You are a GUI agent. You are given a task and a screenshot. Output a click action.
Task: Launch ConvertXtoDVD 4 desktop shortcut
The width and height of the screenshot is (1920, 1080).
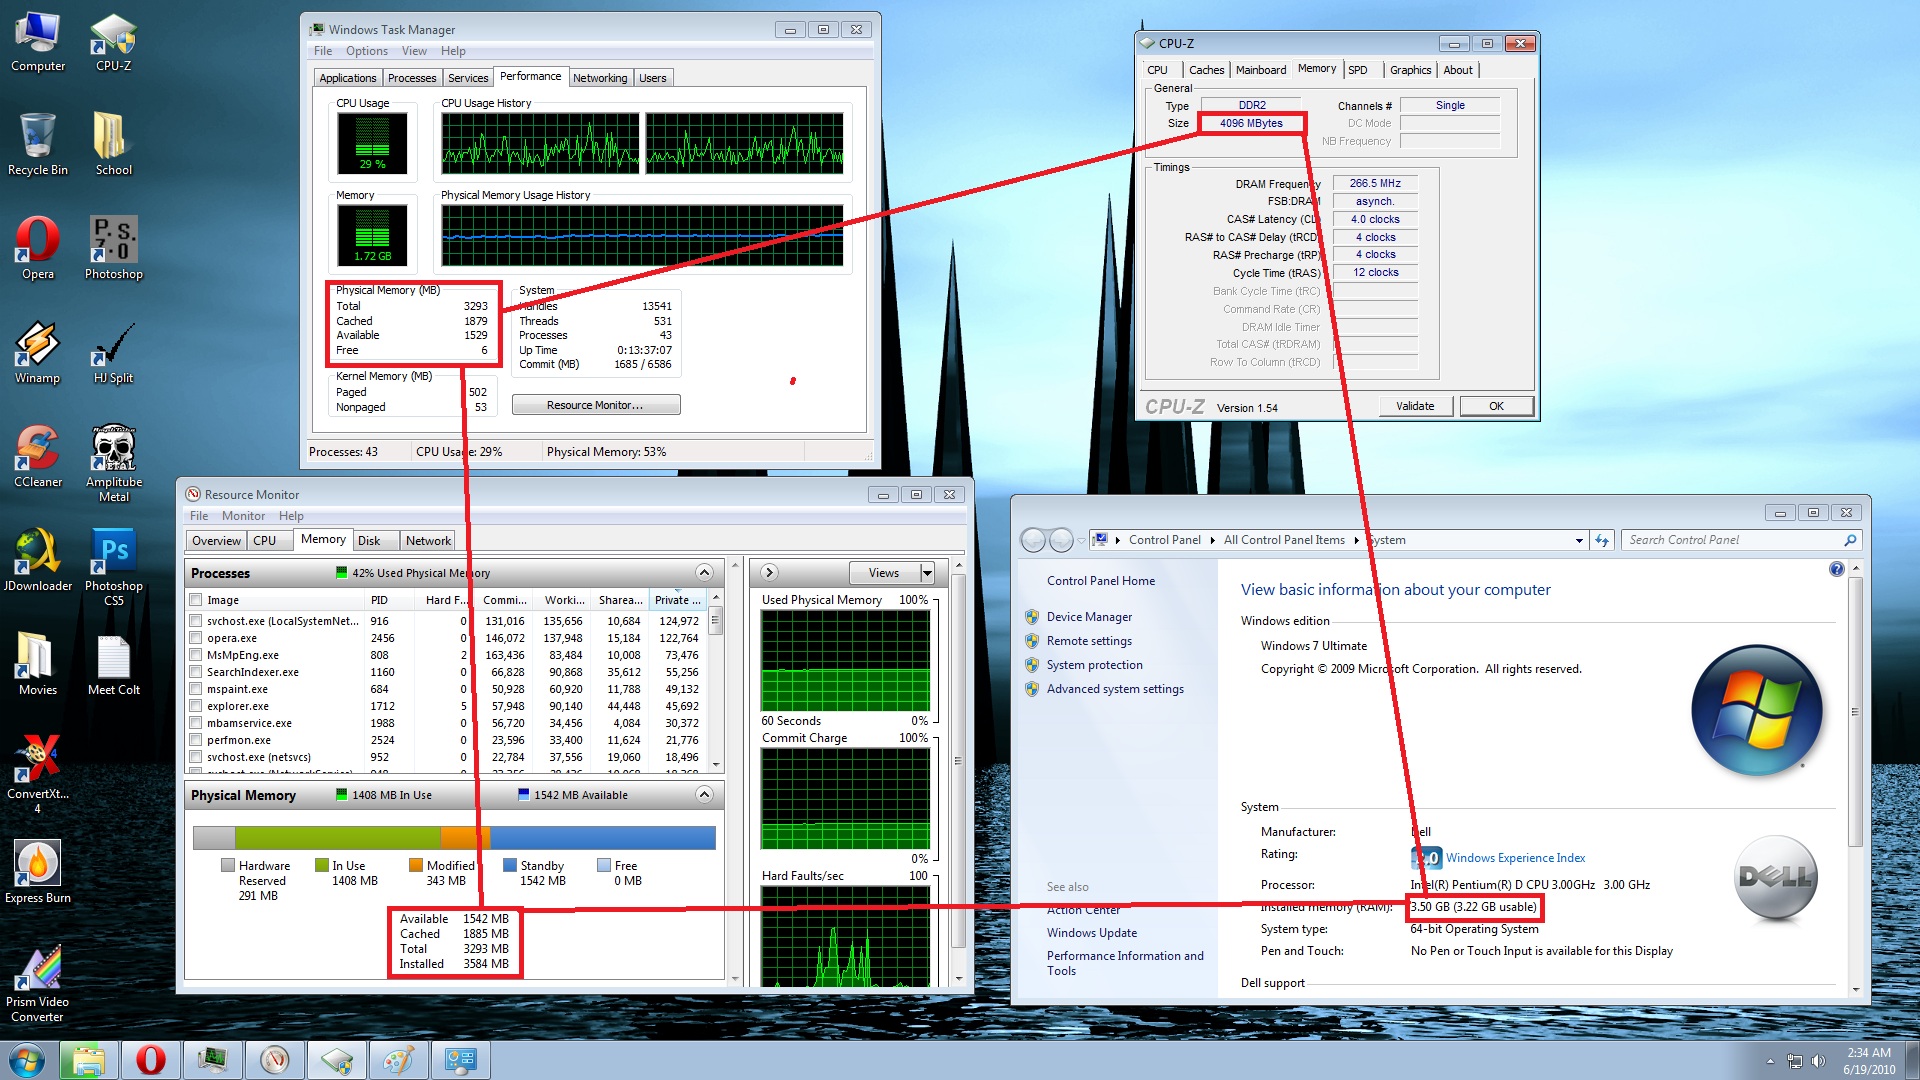click(x=38, y=775)
